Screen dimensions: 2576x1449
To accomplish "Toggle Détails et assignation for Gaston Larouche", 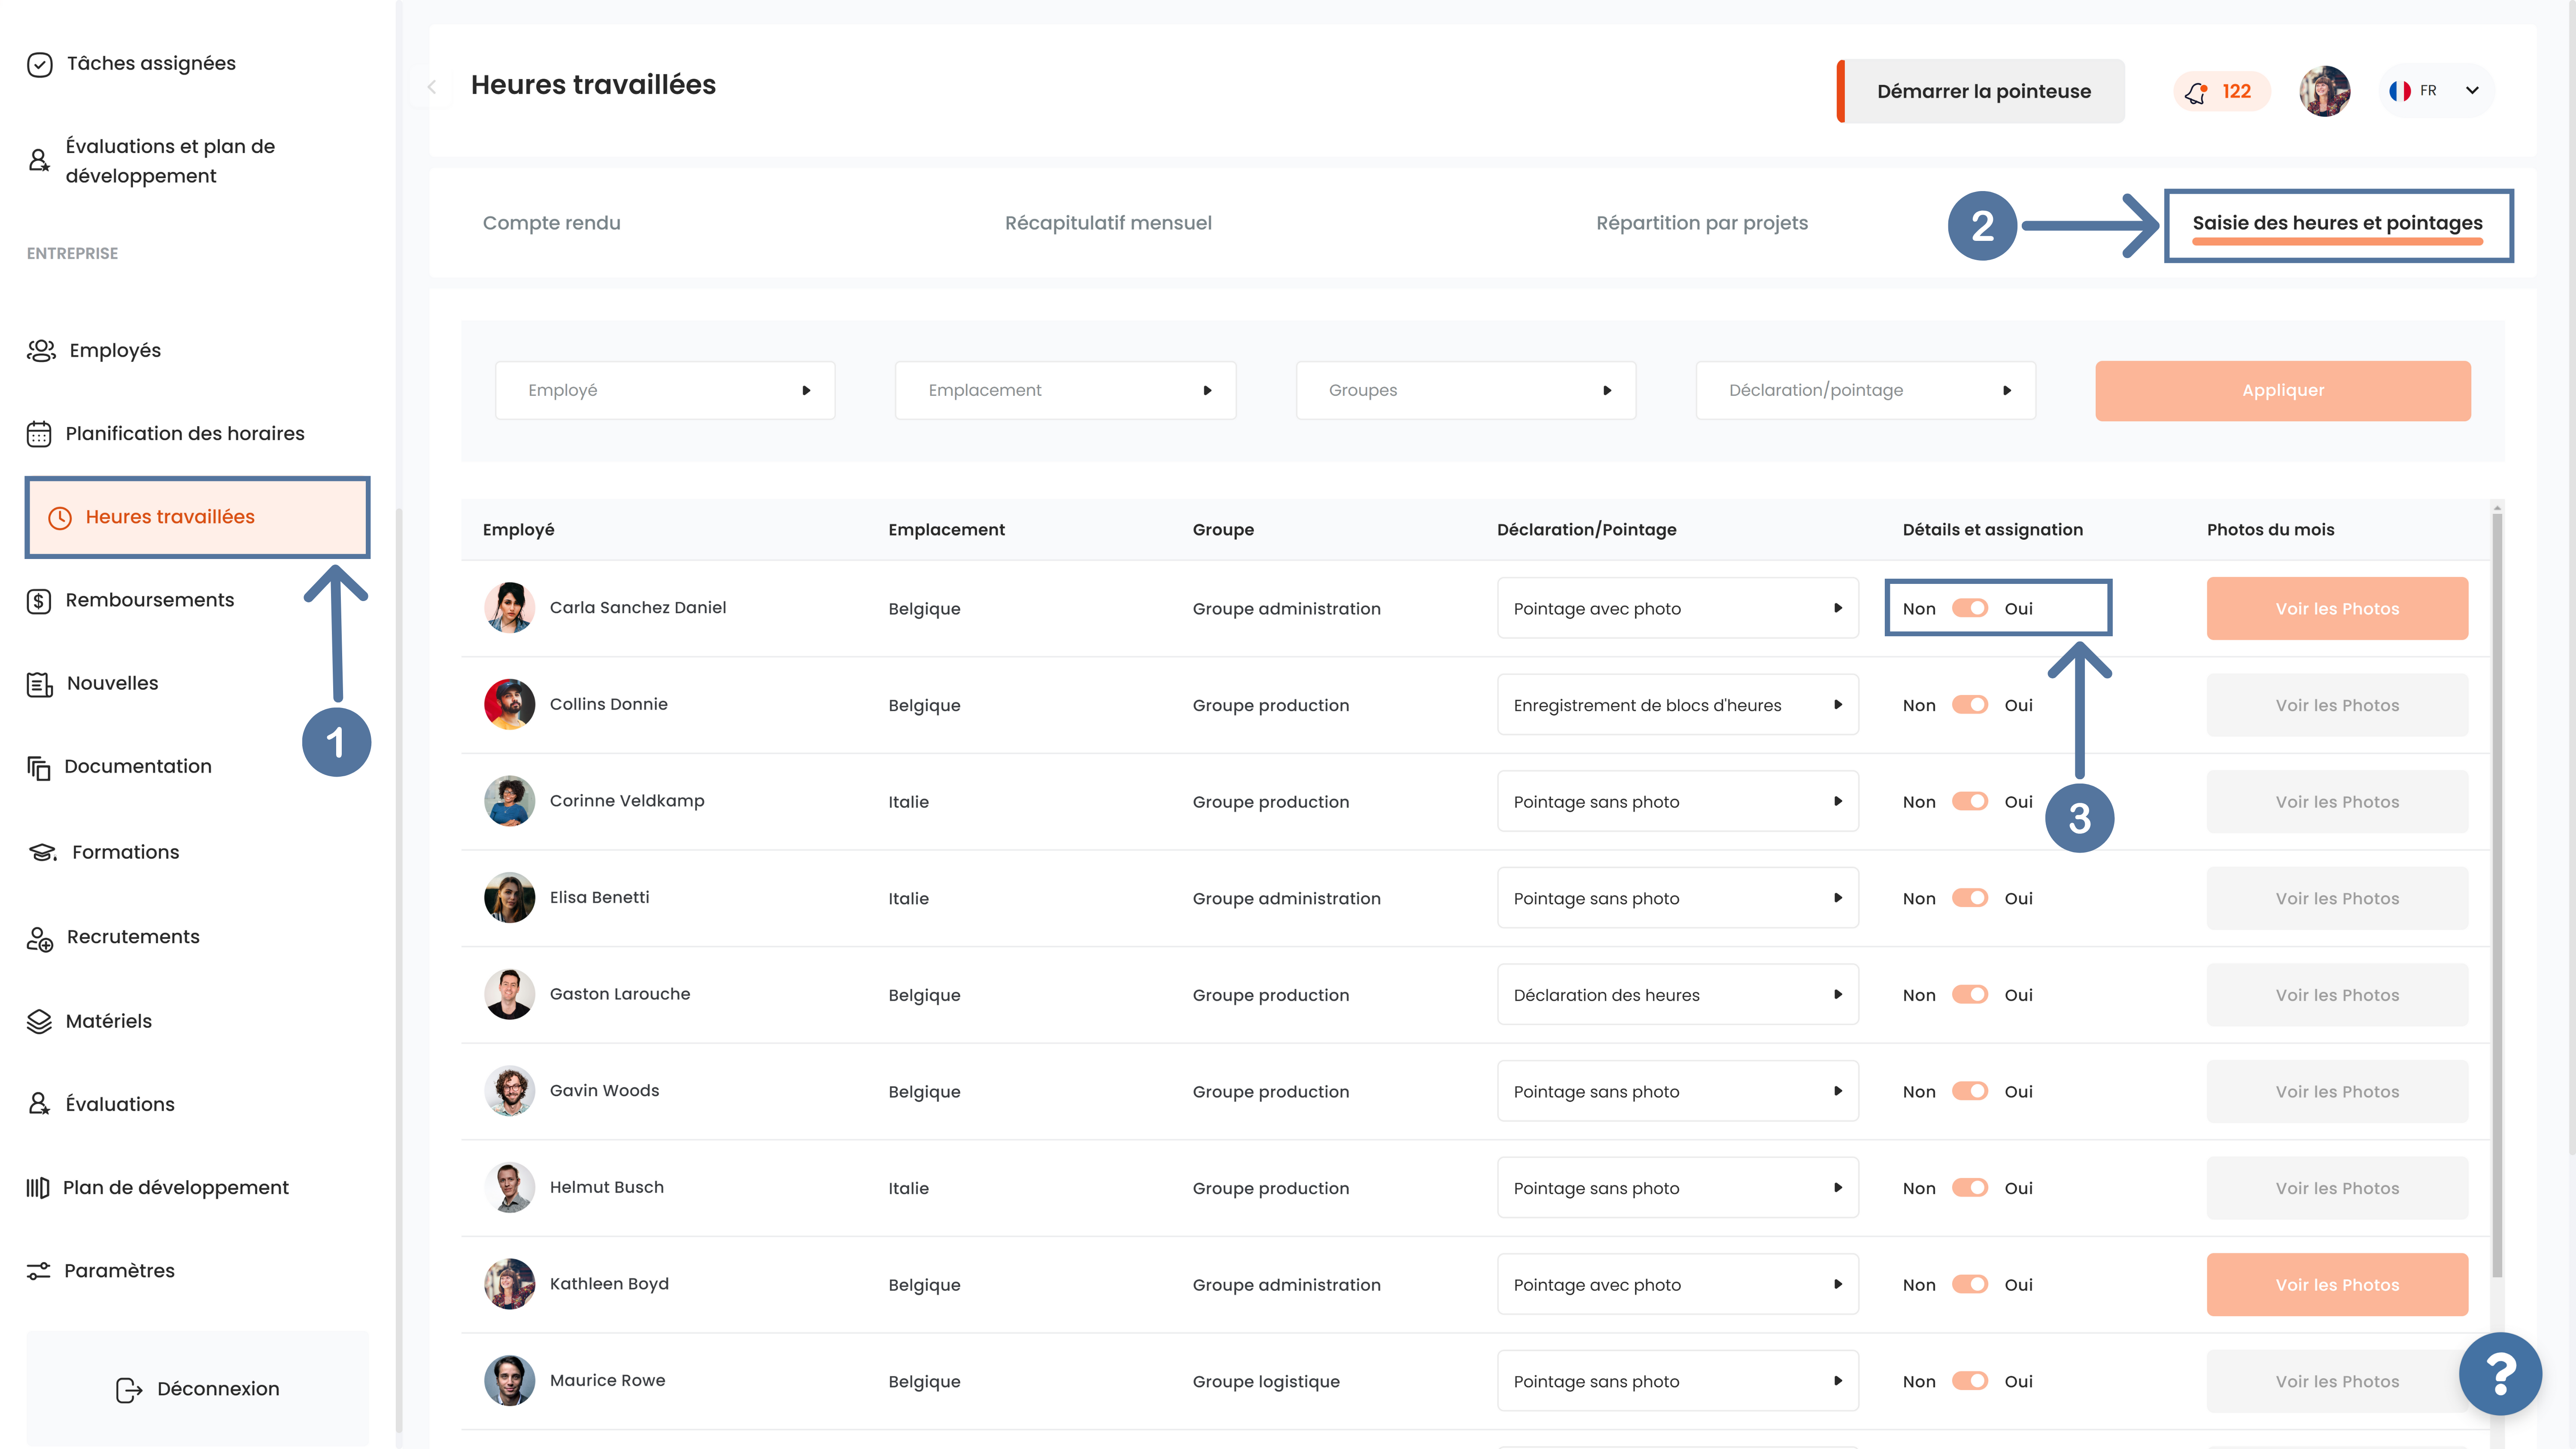I will 1970,994.
